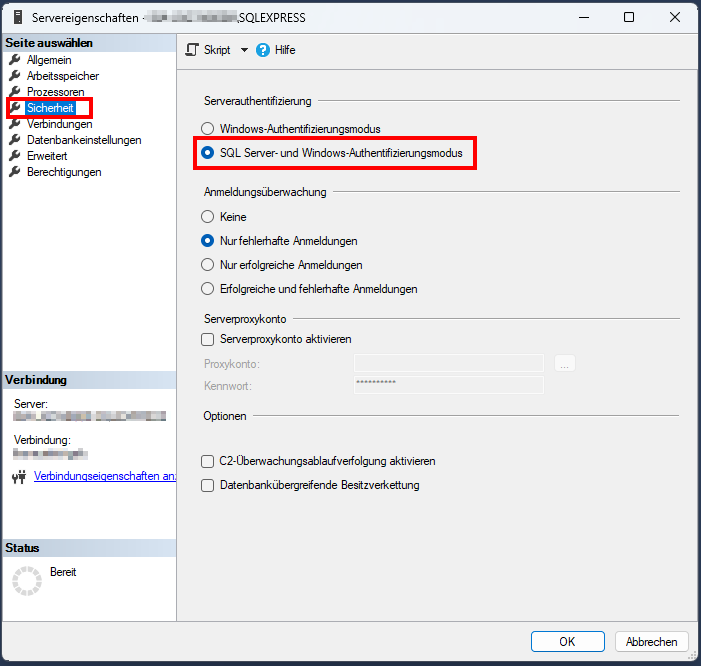Close the Servereigenschaften dialog
The image size is (701, 666).
[x=675, y=17]
